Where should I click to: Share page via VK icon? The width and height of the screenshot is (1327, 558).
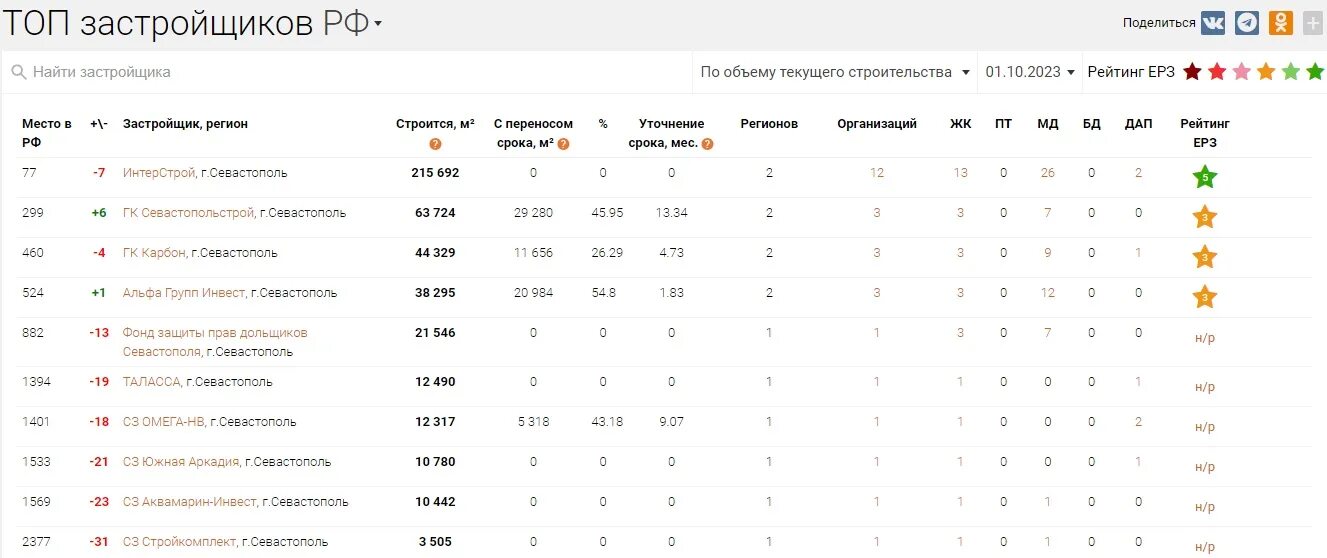pyautogui.click(x=1213, y=23)
